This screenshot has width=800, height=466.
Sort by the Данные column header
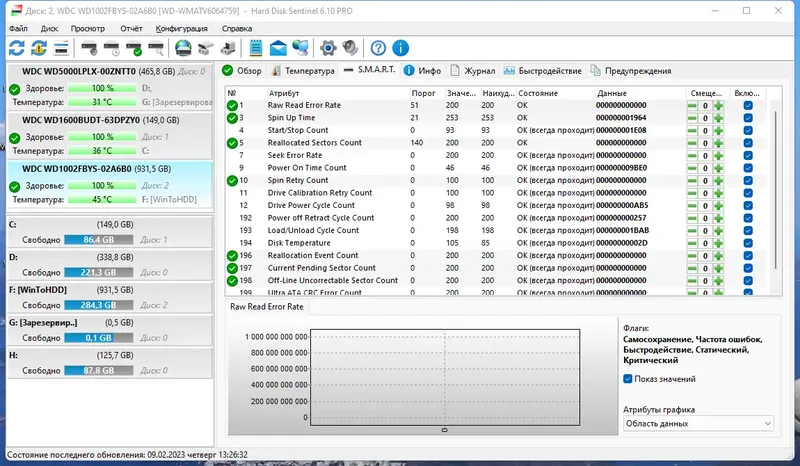640,93
